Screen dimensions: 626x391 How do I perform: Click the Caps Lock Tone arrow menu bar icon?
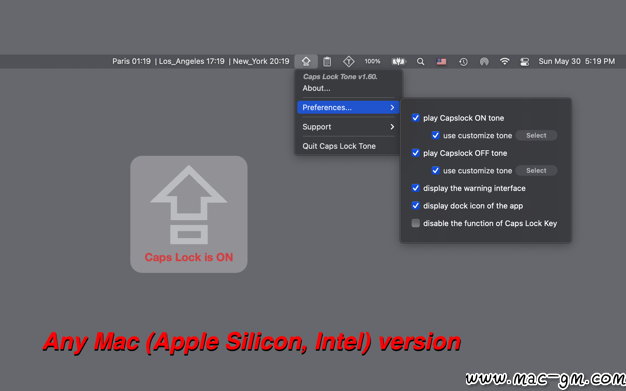(306, 62)
